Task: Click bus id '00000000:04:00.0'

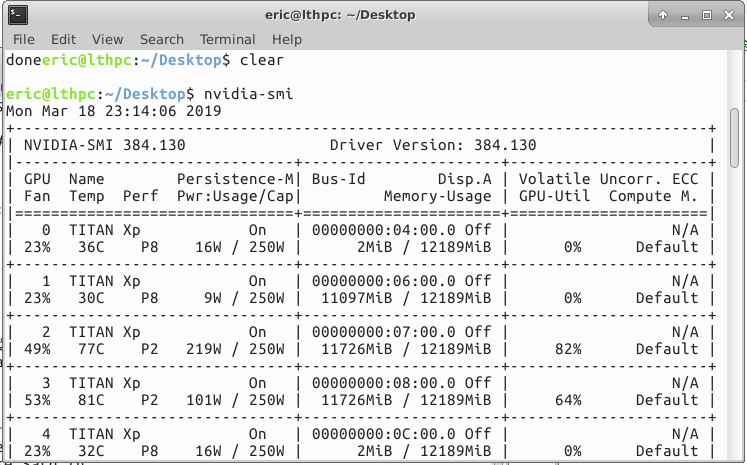Action: (384, 230)
